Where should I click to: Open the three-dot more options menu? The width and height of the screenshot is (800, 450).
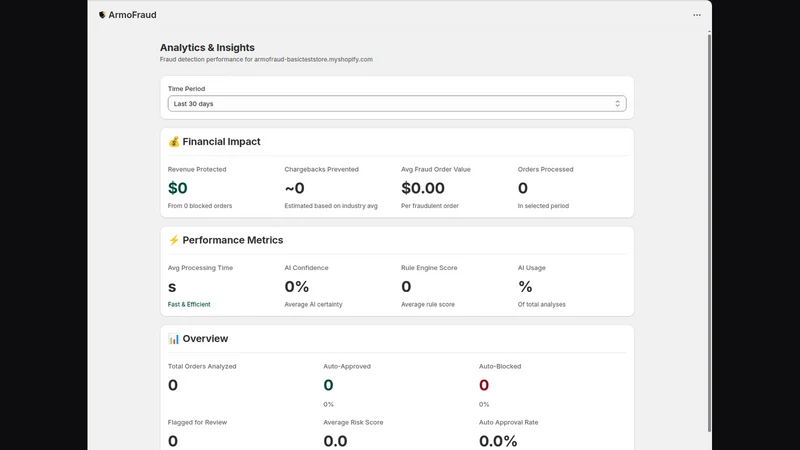pyautogui.click(x=696, y=15)
